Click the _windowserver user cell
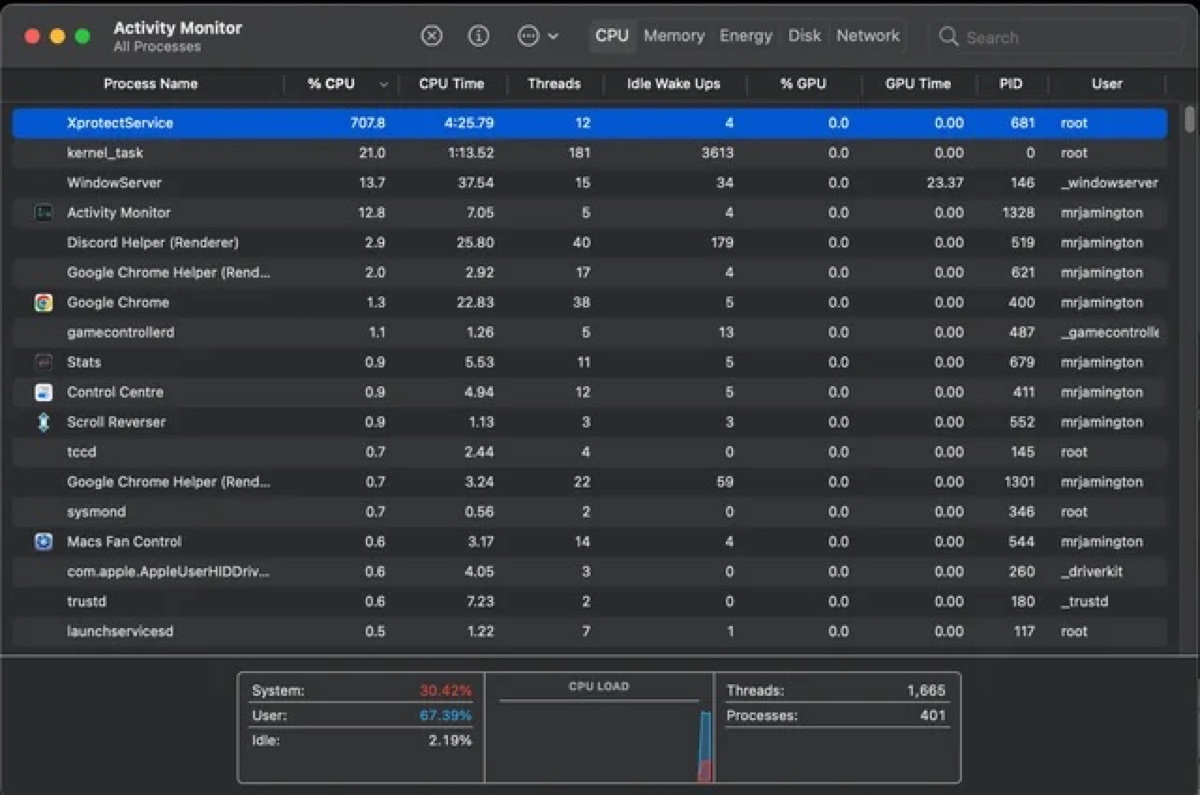The image size is (1200, 795). 1109,183
